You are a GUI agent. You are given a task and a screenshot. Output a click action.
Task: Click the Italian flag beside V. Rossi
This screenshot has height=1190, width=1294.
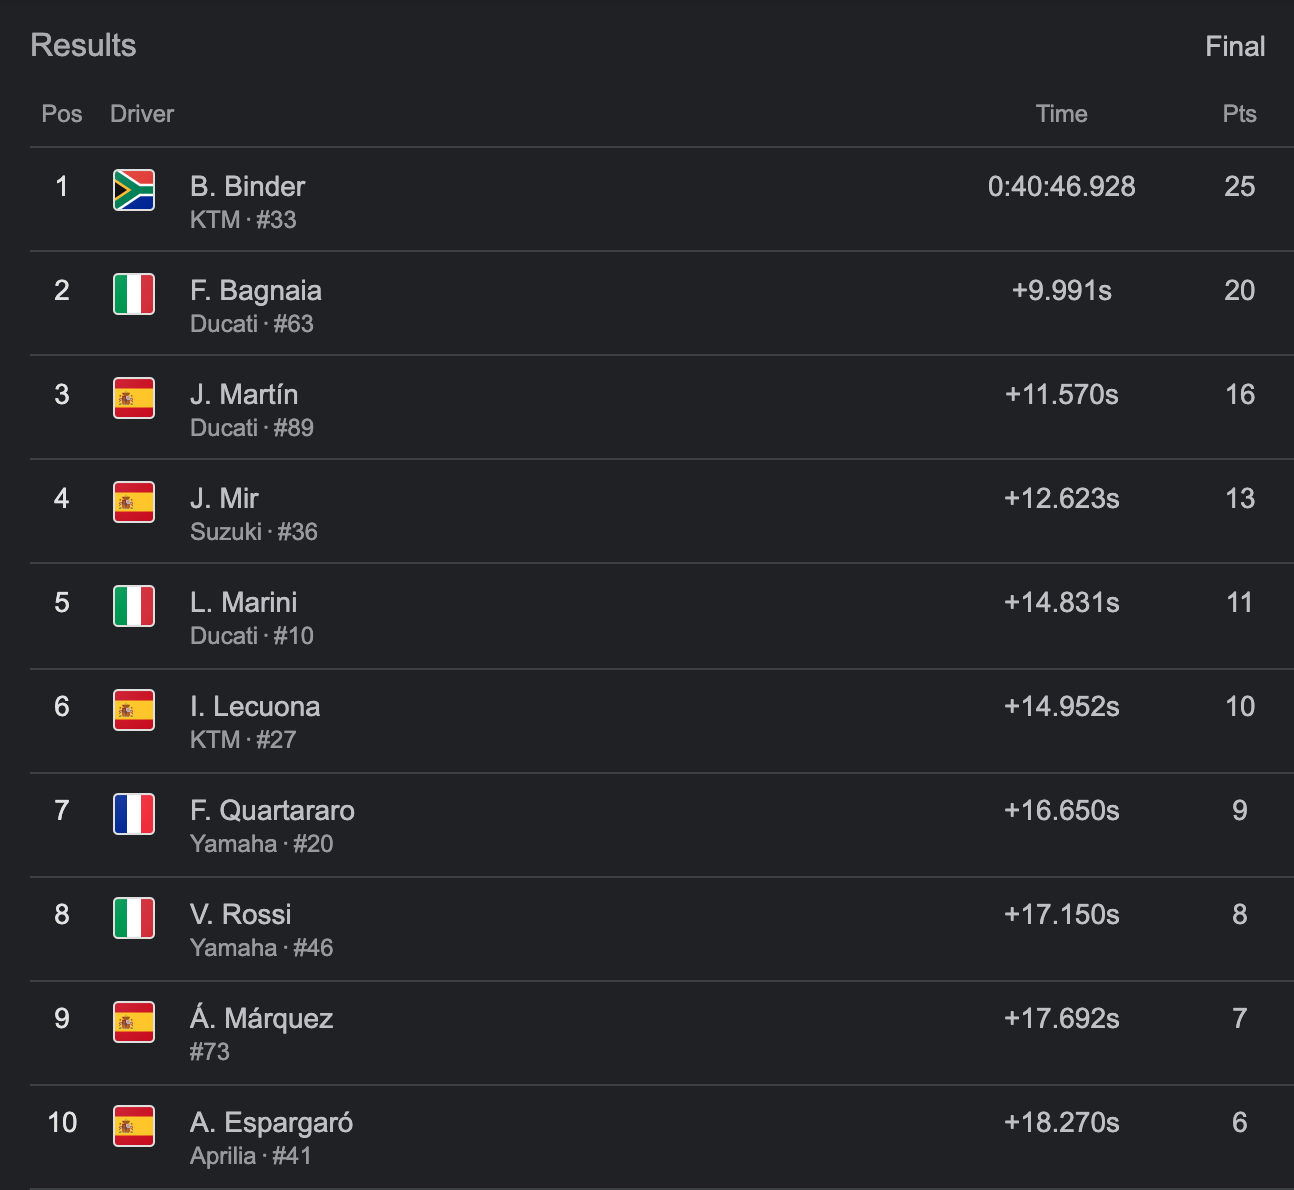134,918
